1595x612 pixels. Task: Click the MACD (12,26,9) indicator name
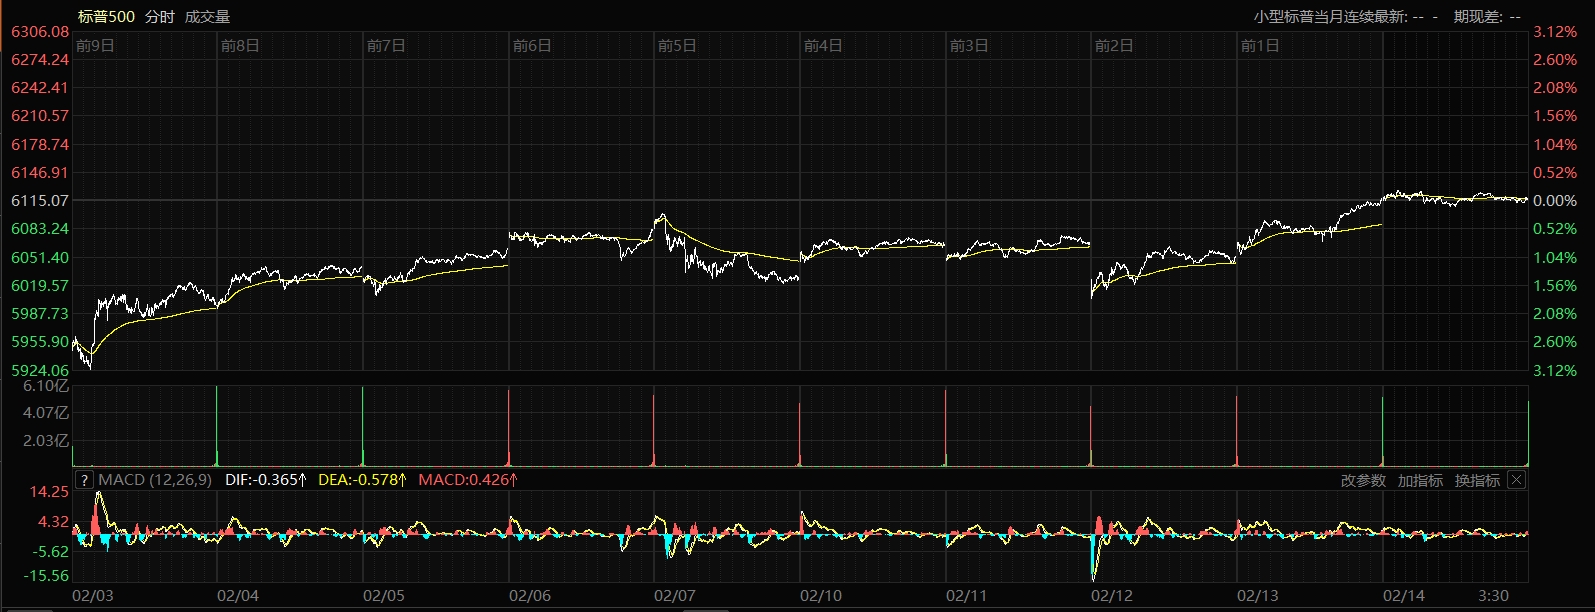coord(155,480)
